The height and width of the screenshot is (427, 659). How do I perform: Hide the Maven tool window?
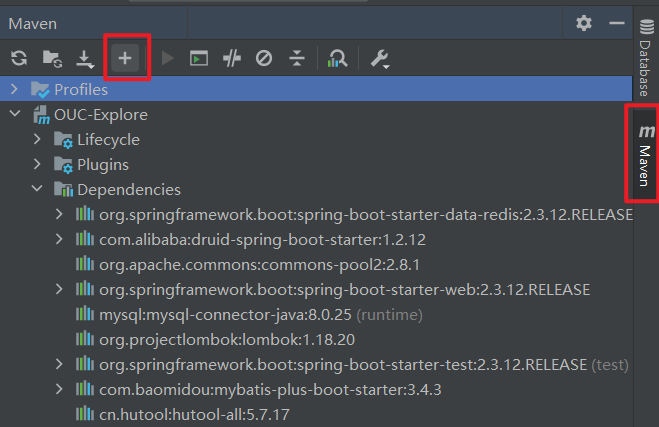point(617,23)
